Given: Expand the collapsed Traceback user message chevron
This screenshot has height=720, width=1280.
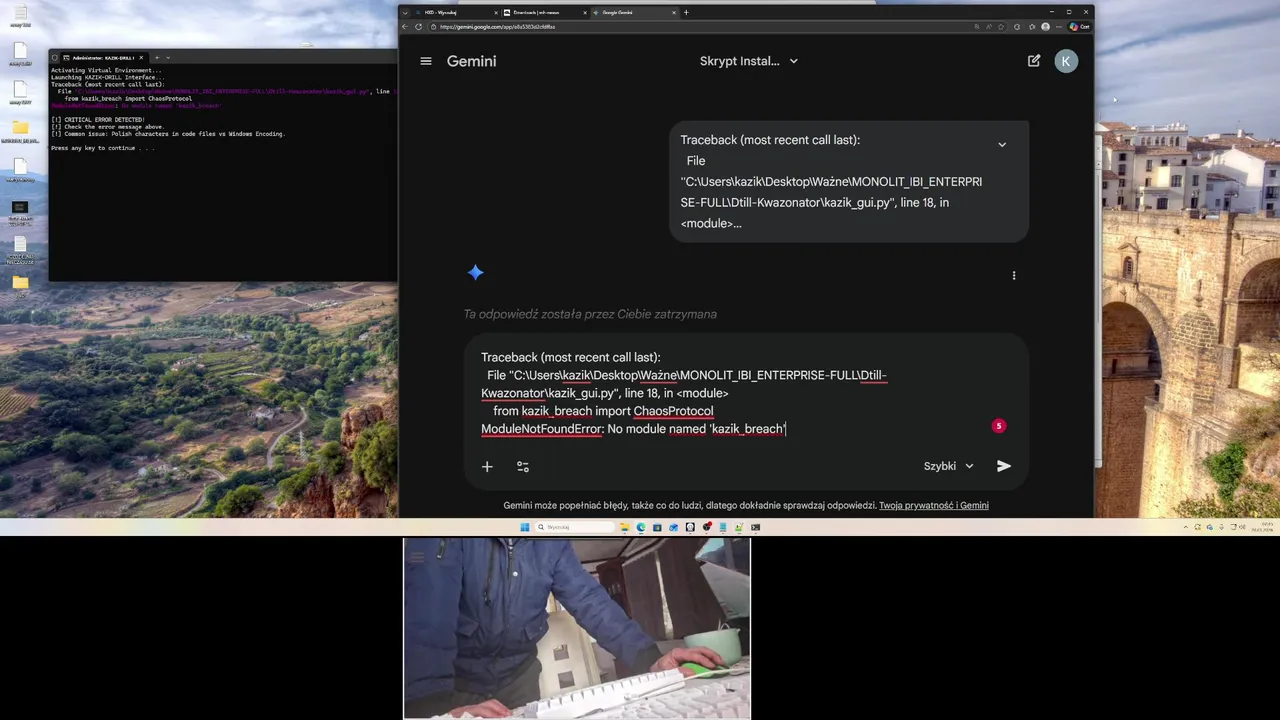Looking at the screenshot, I should click(x=1002, y=145).
